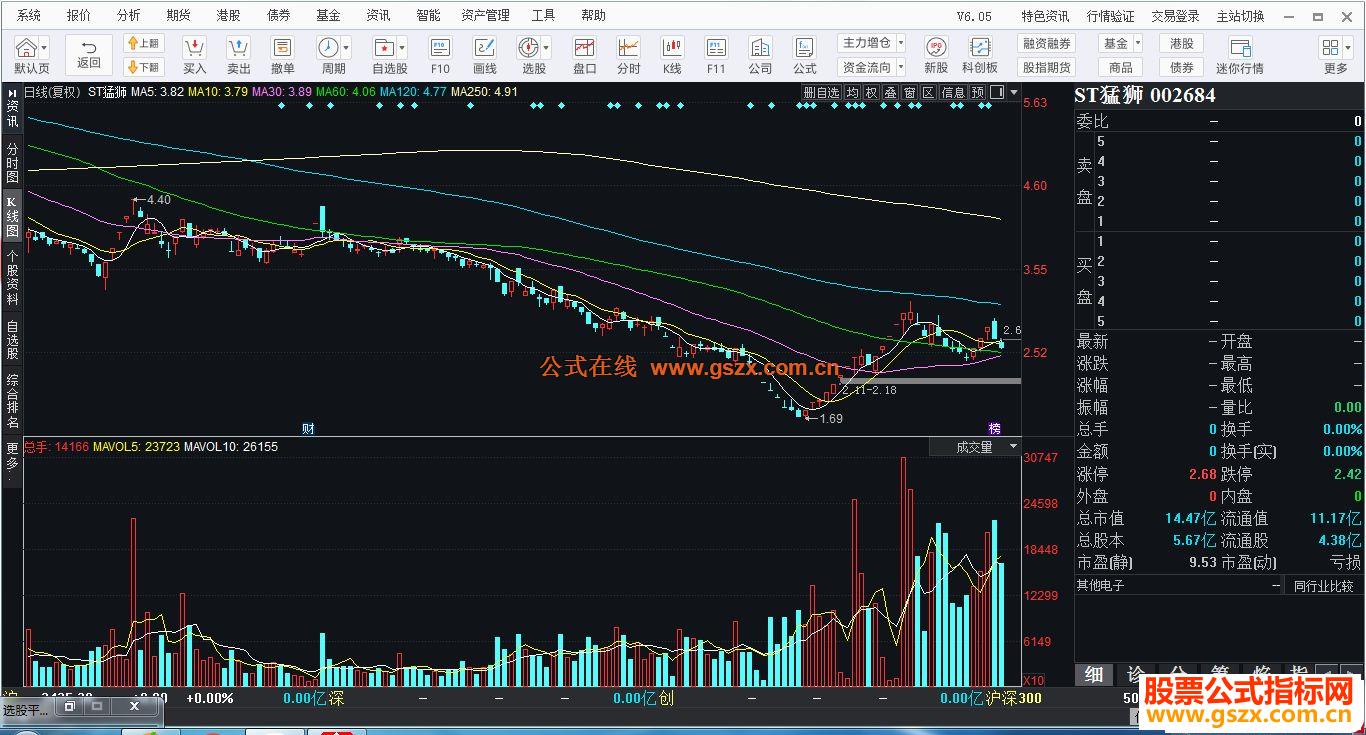Click the 股指期货 button

pos(1046,67)
